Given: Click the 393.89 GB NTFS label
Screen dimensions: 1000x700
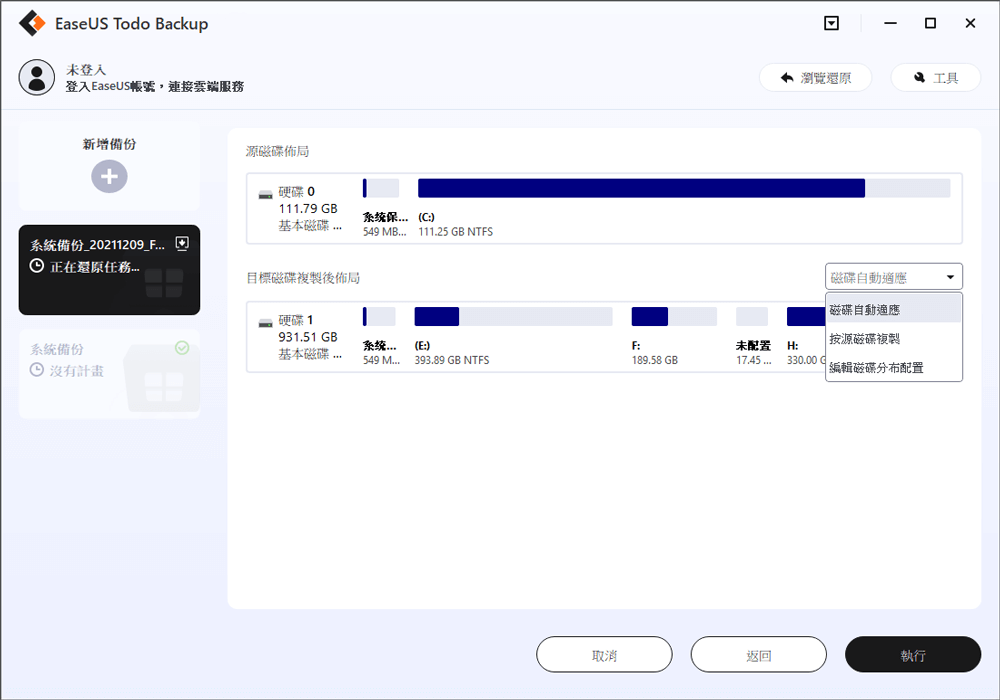Looking at the screenshot, I should coord(452,360).
